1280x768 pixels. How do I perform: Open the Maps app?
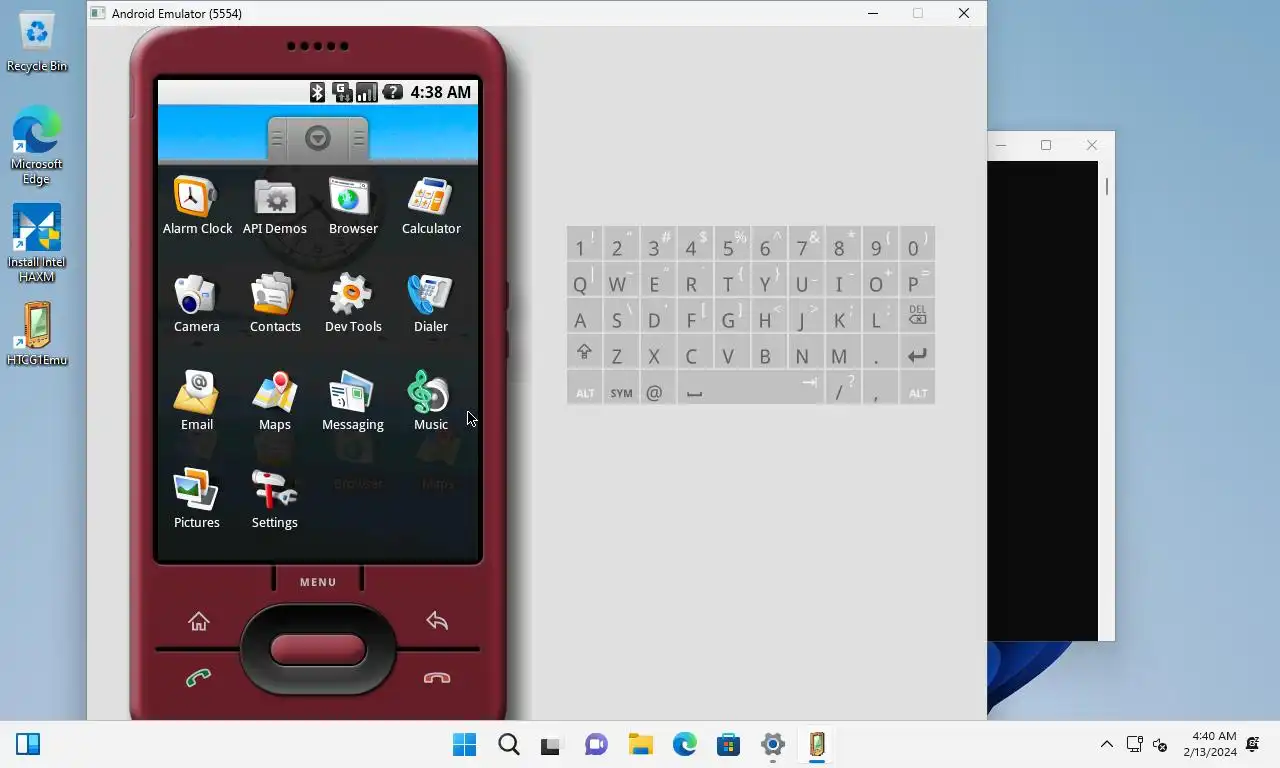[275, 402]
